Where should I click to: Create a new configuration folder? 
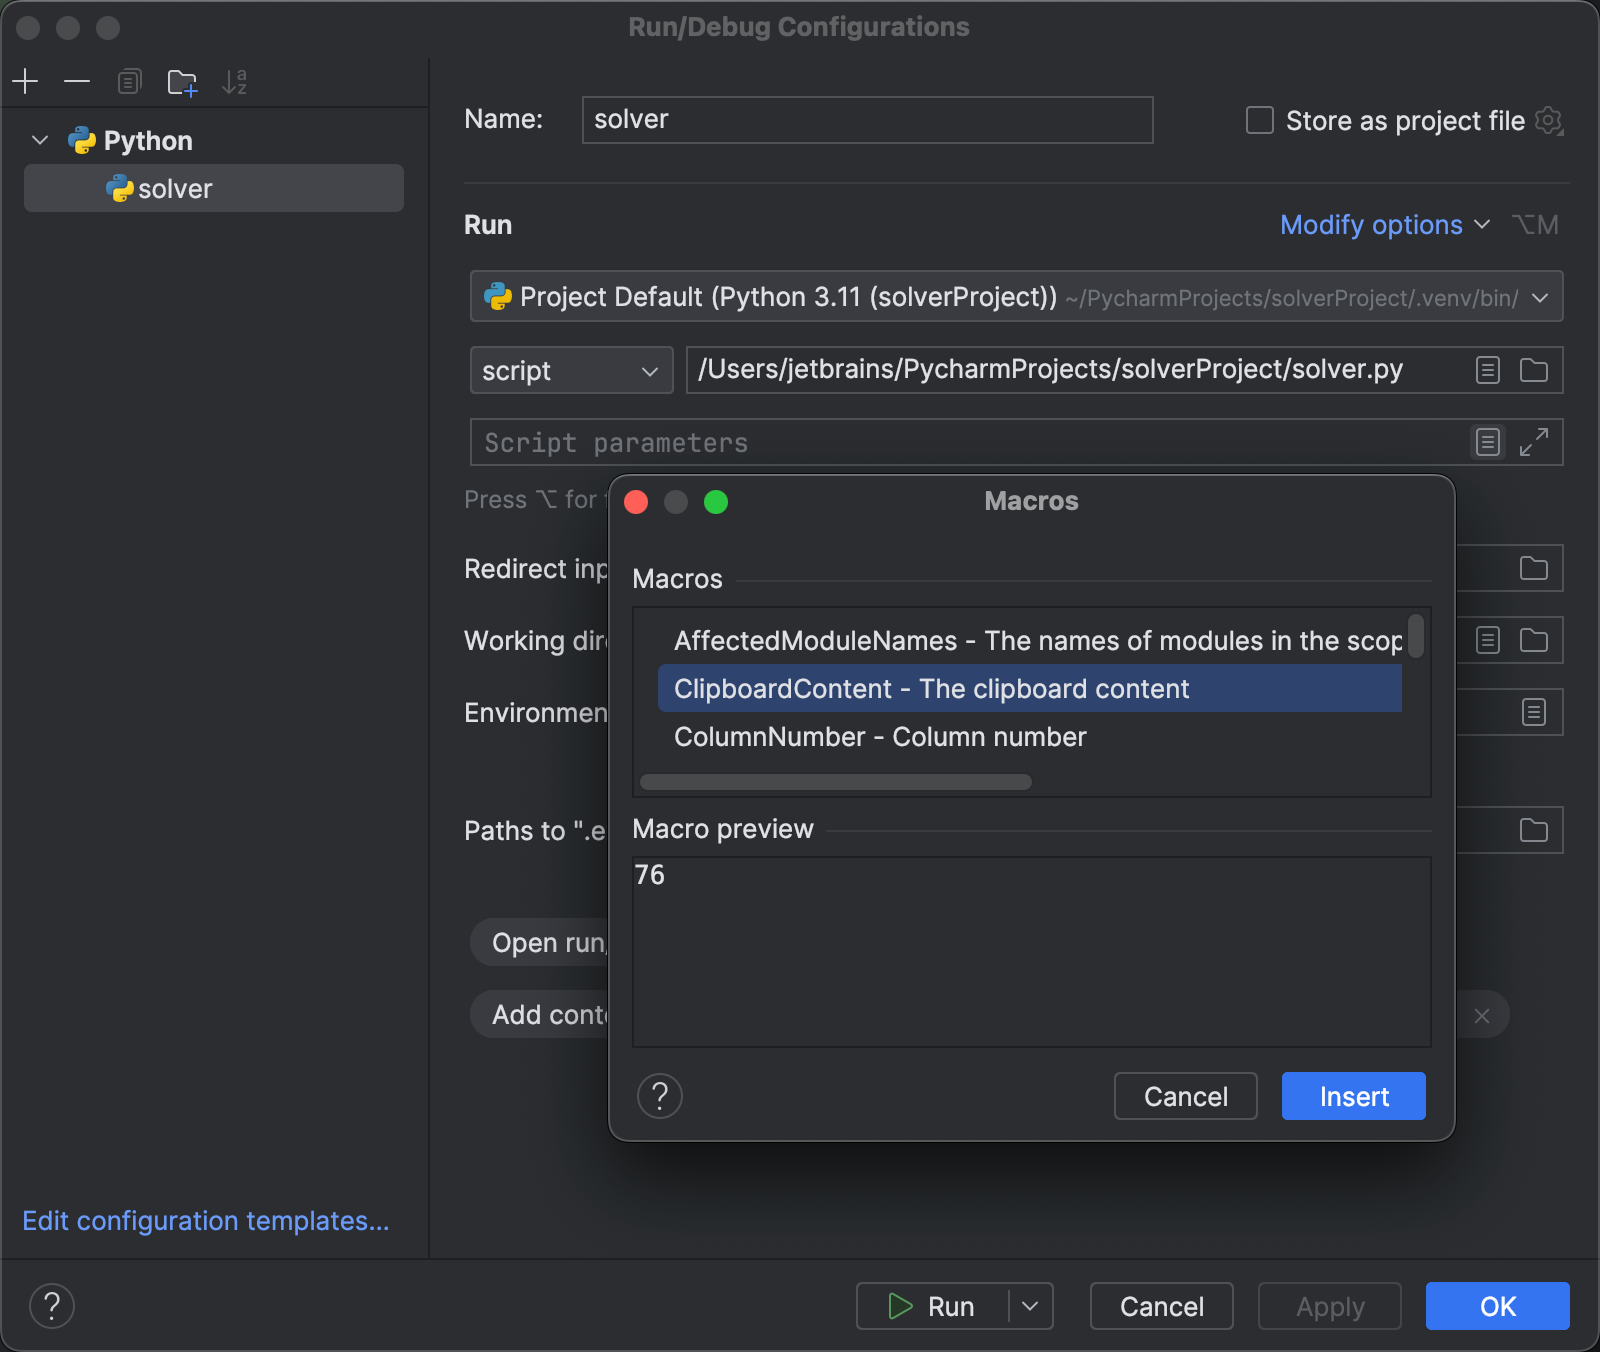pos(181,82)
